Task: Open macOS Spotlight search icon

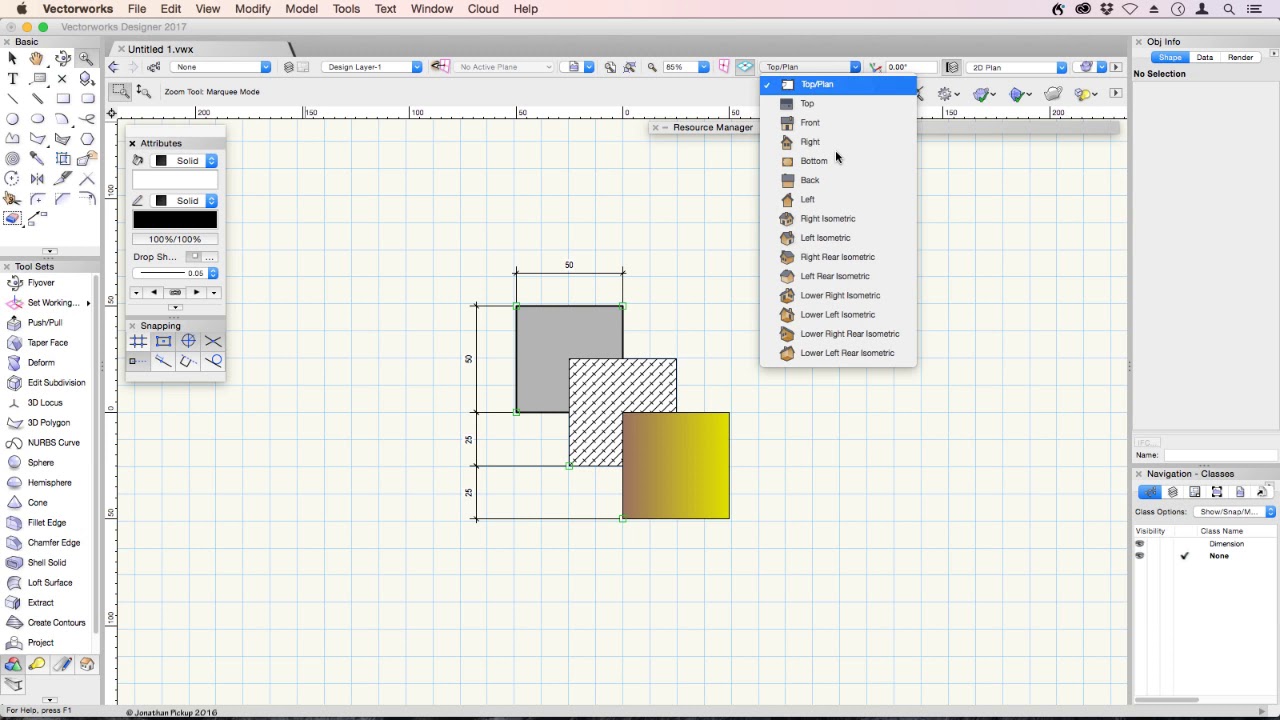Action: tap(1228, 9)
